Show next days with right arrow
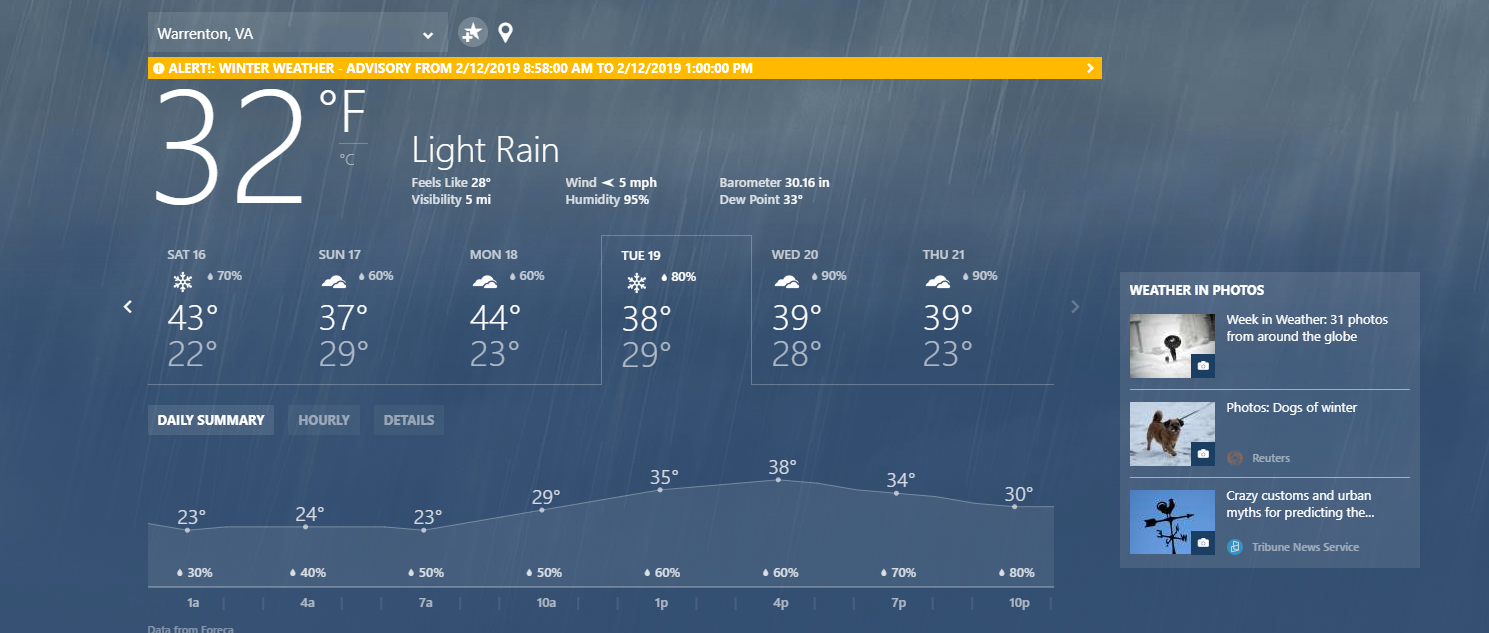 tap(1076, 306)
